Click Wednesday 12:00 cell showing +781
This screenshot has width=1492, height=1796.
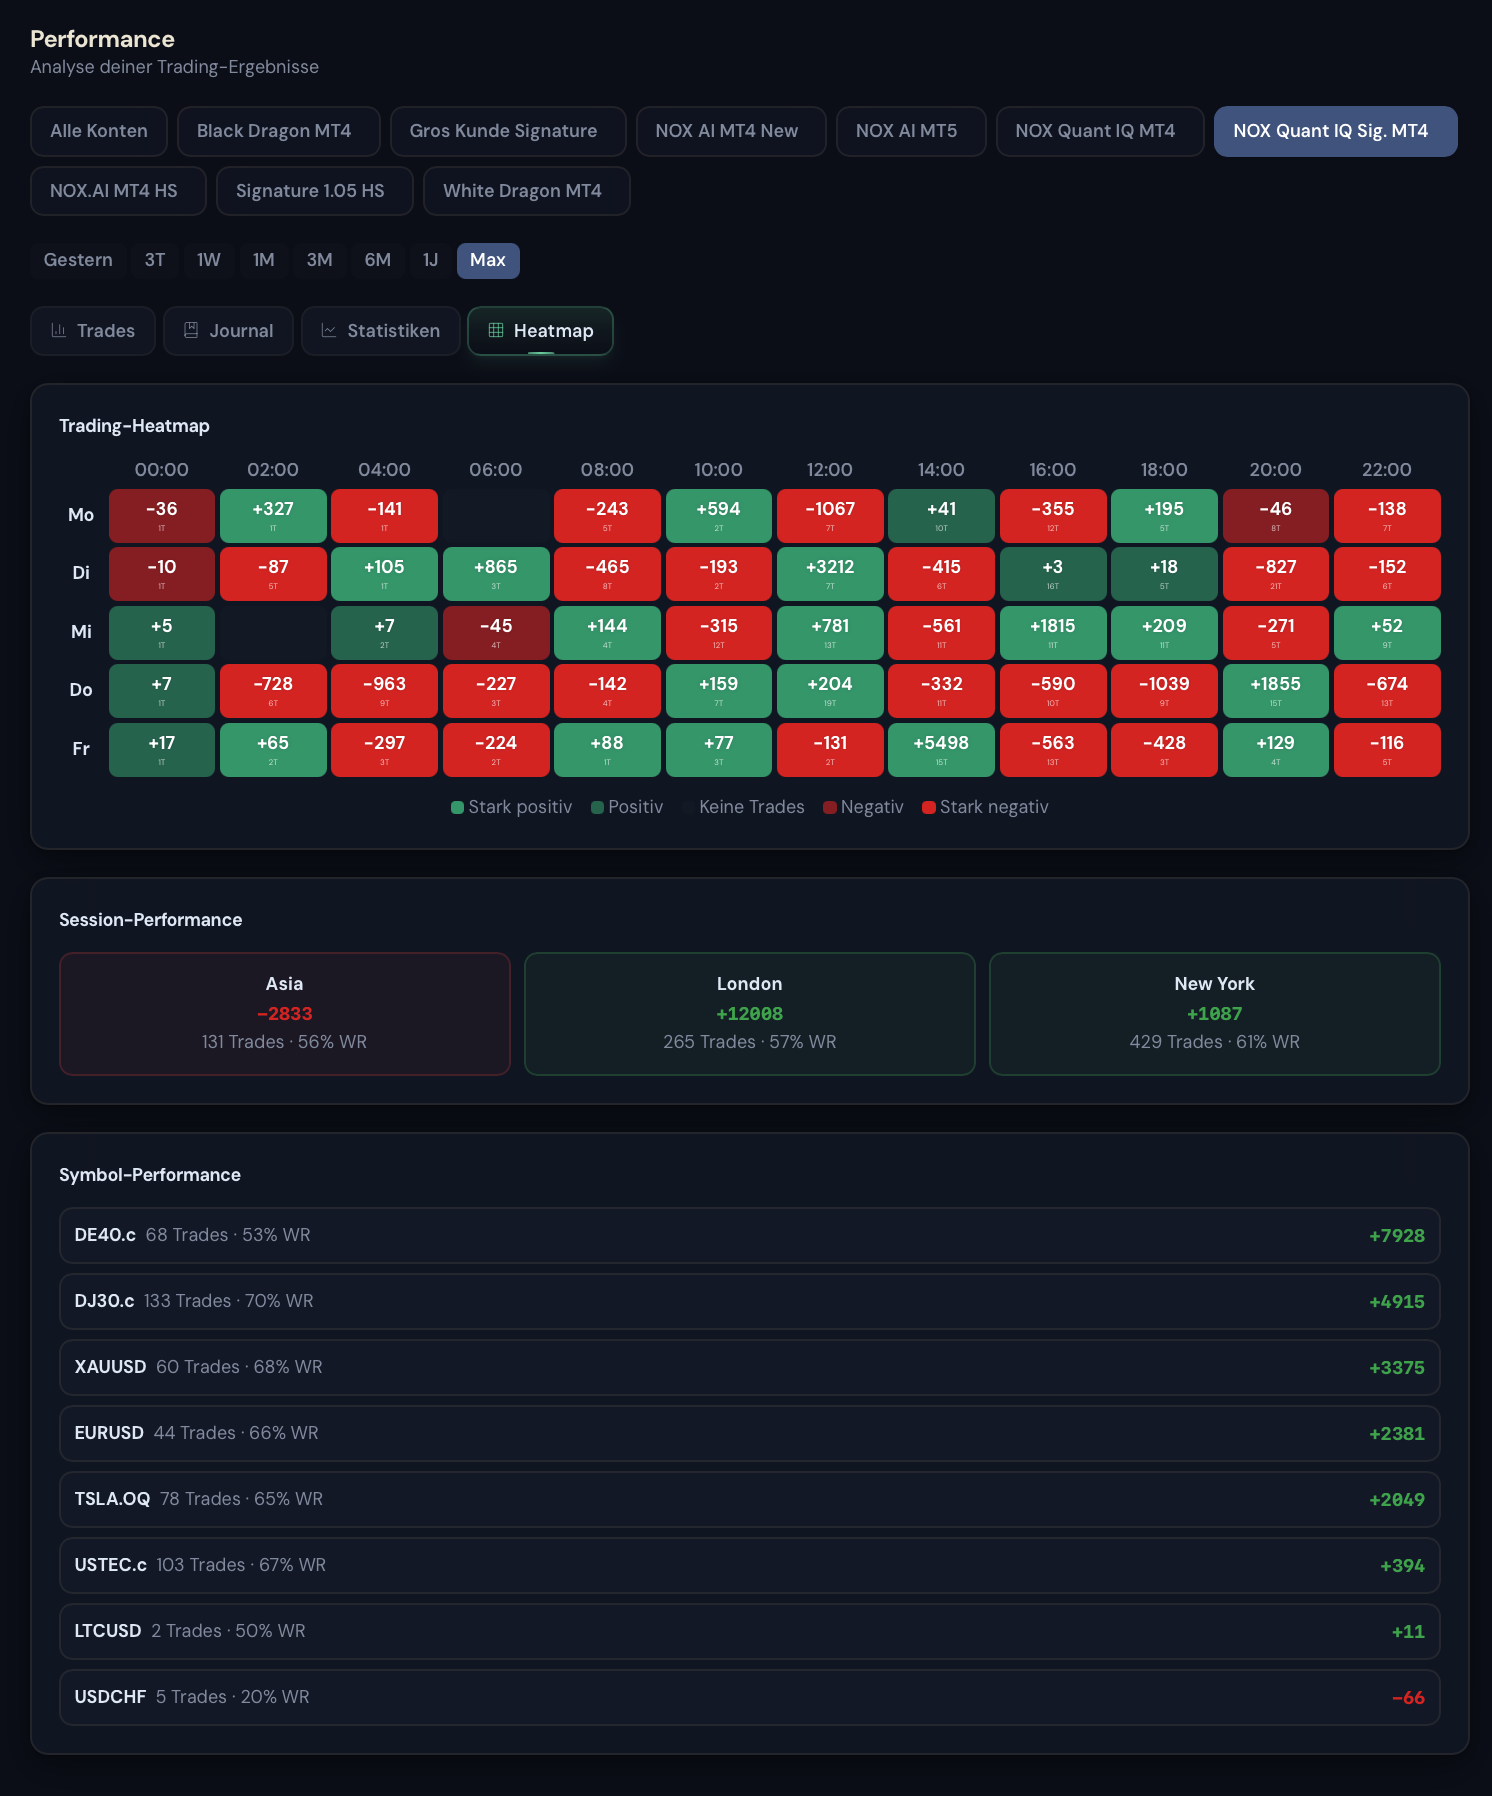click(830, 633)
